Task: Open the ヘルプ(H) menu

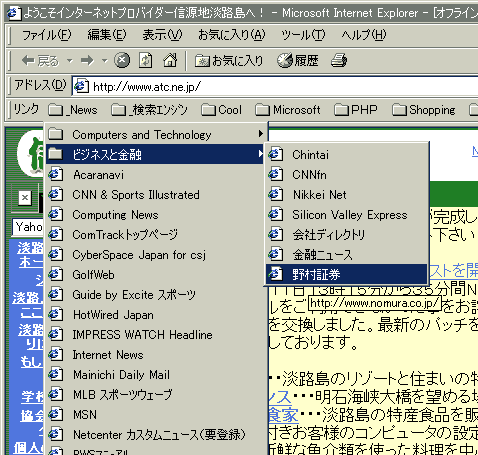Action: tap(363, 35)
